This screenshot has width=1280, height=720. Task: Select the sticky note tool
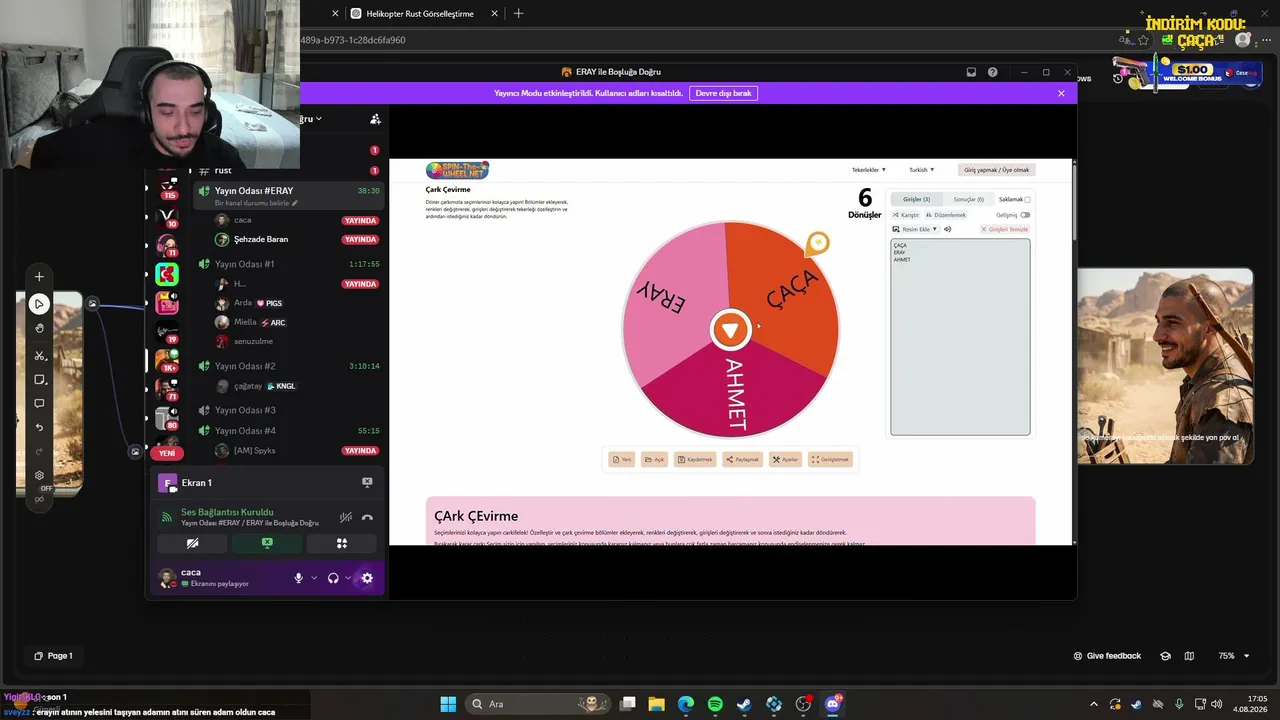tap(39, 380)
